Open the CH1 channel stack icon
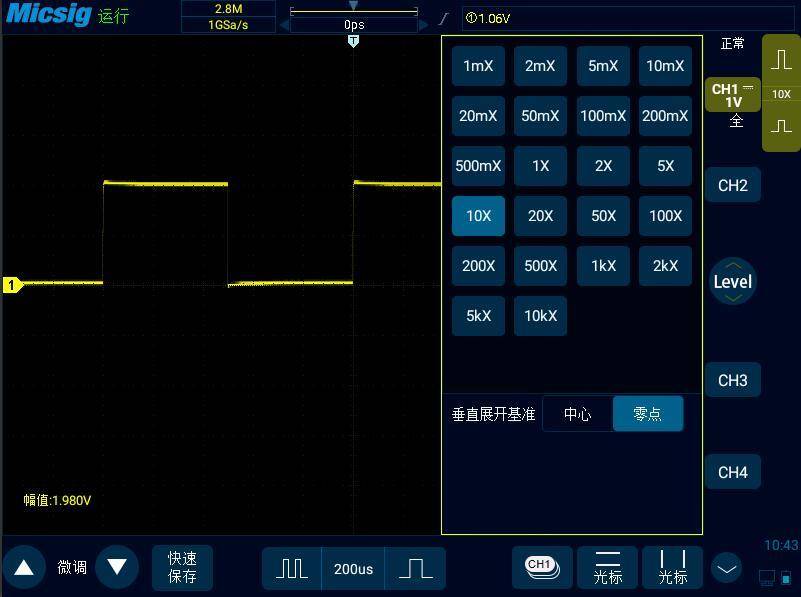Screen dimensions: 801x597 click(542, 567)
